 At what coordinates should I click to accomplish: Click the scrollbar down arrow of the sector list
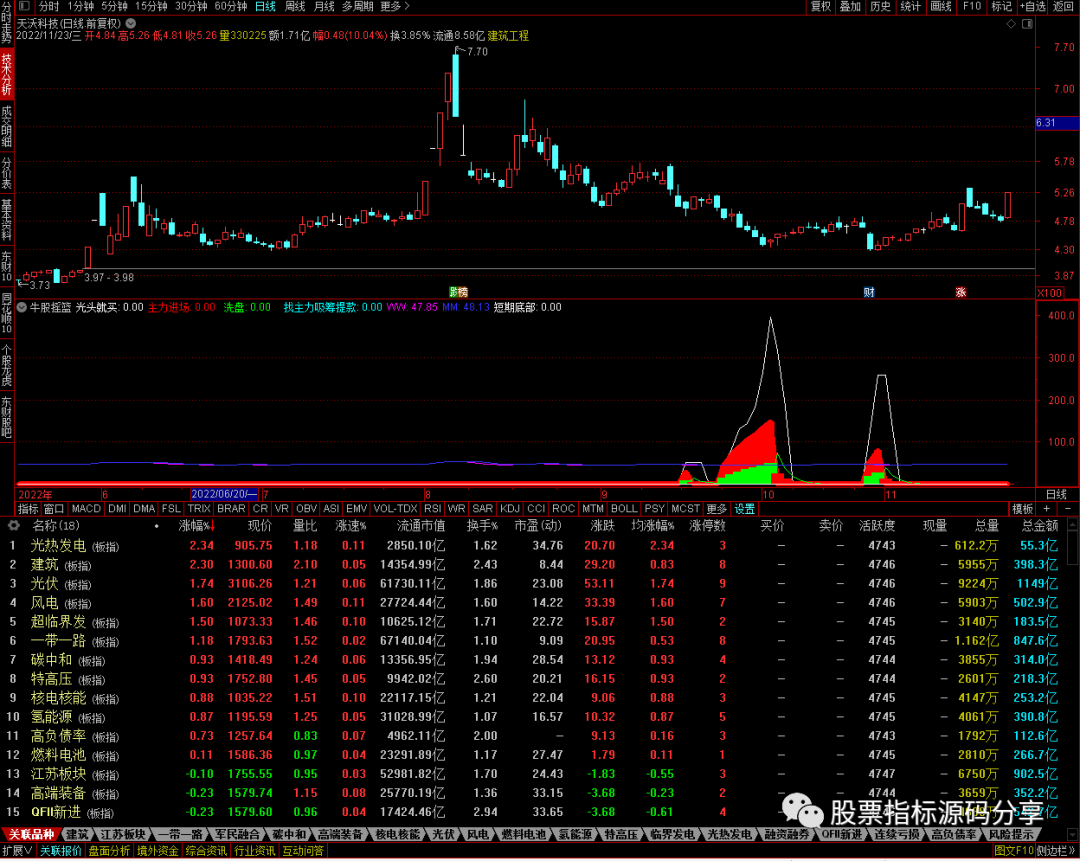coord(1073,834)
